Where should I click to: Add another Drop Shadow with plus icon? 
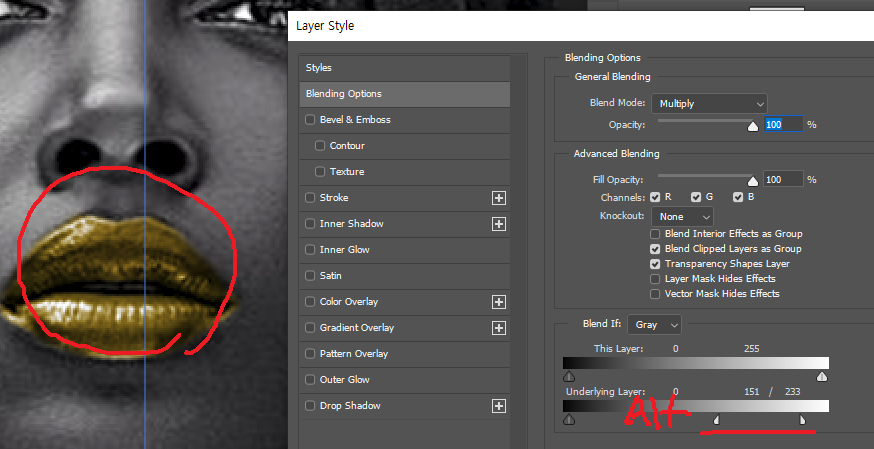click(x=498, y=406)
